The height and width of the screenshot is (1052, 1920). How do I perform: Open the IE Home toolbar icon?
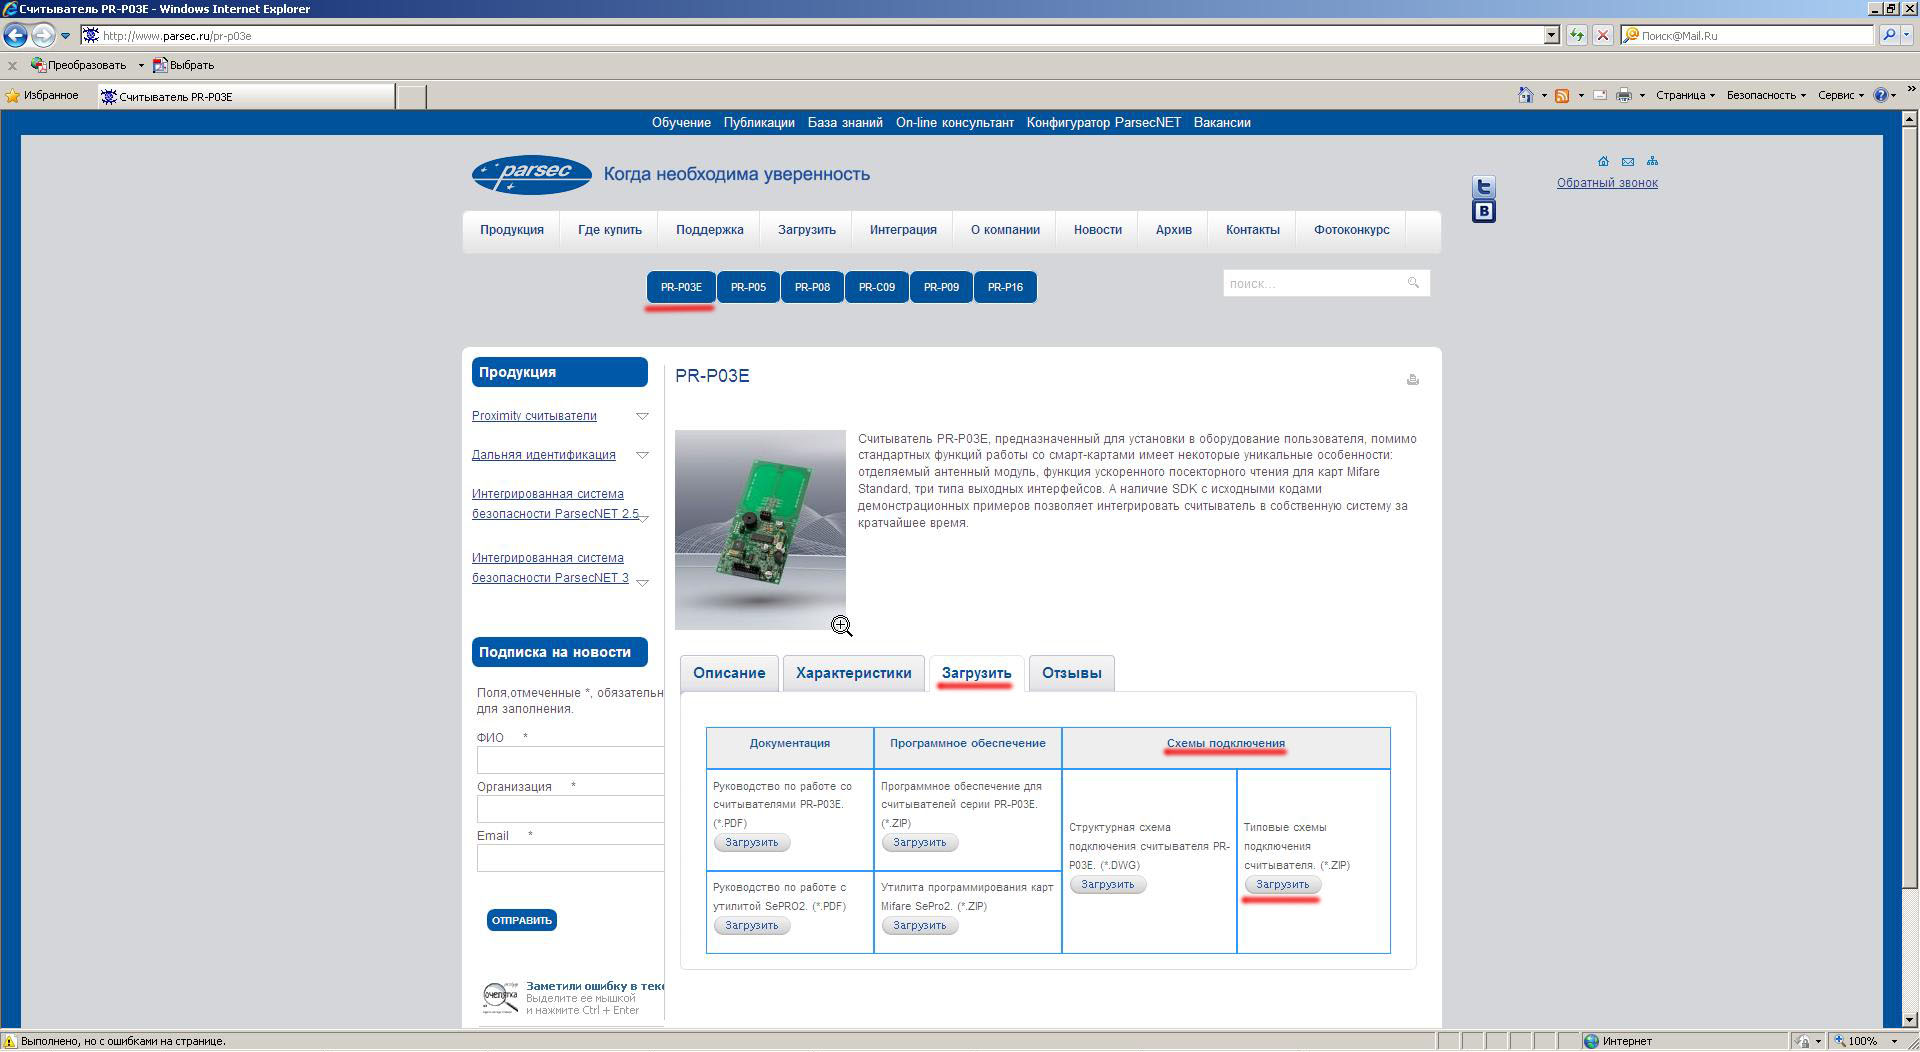click(1525, 95)
